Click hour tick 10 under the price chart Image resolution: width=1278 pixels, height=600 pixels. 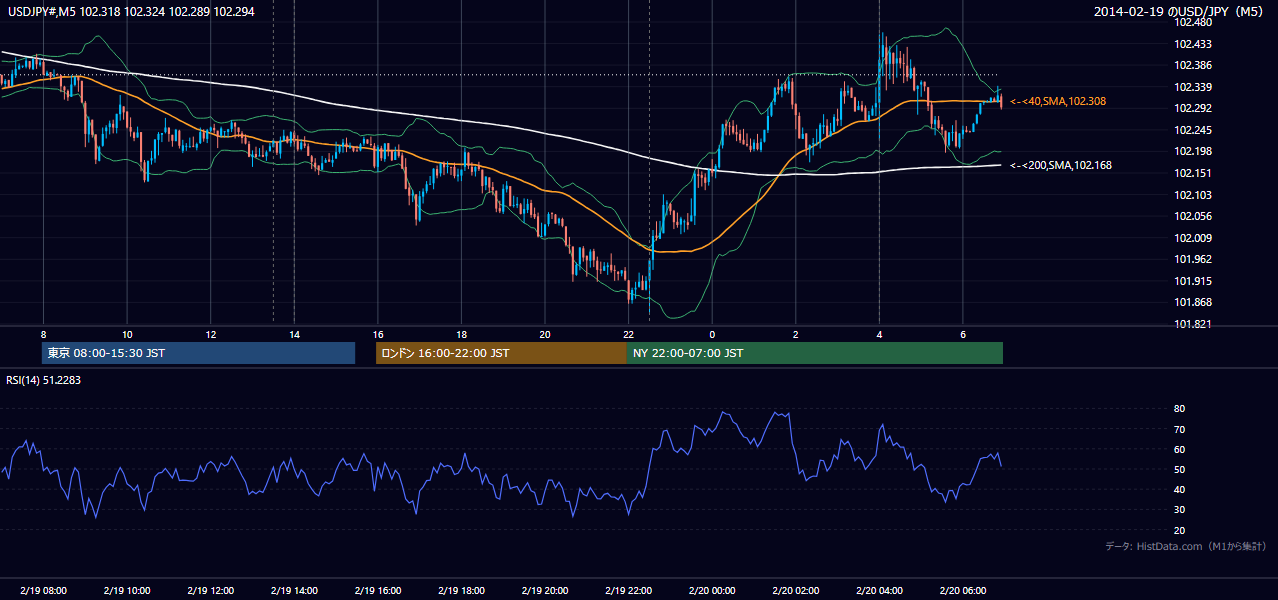point(127,334)
